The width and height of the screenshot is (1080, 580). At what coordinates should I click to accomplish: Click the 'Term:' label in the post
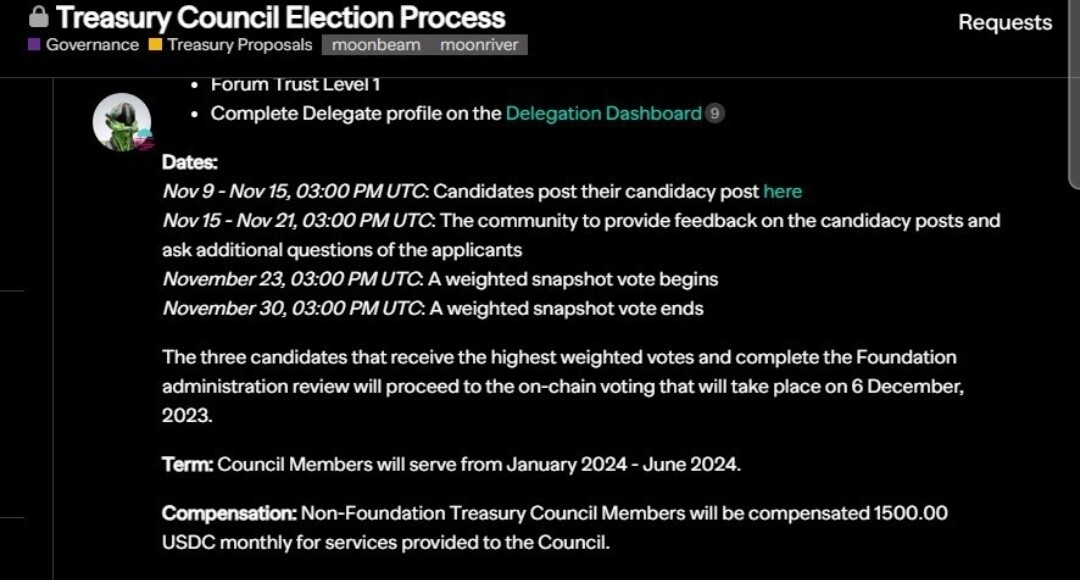pos(187,464)
